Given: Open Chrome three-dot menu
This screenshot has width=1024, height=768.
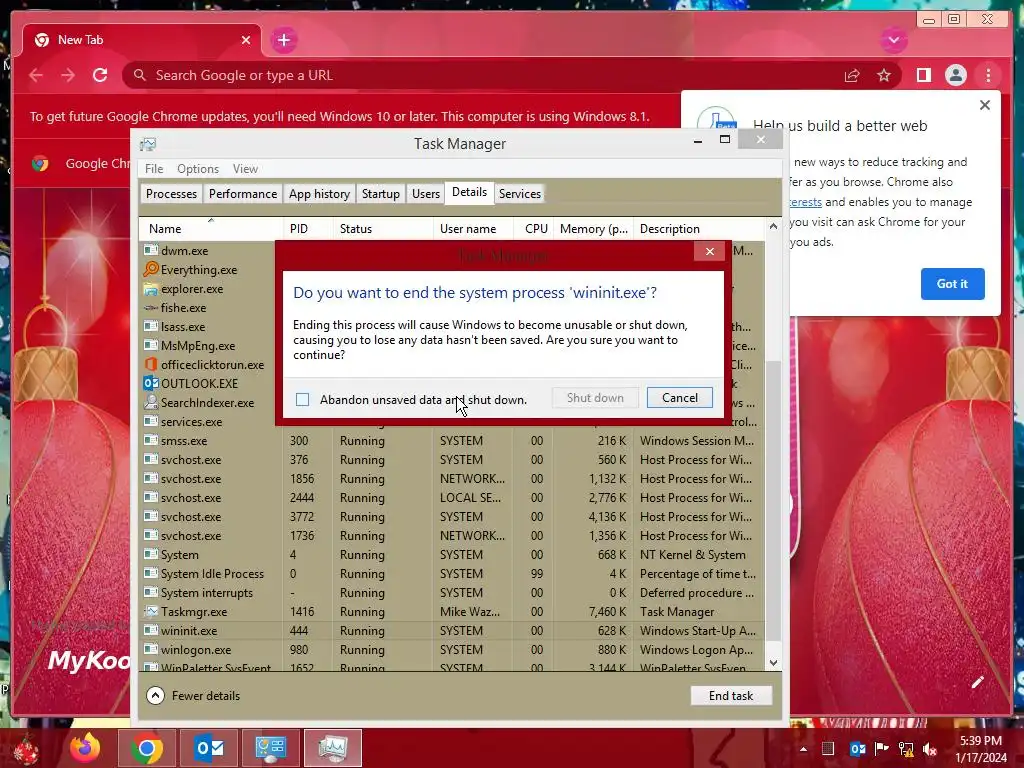Looking at the screenshot, I should click(988, 75).
